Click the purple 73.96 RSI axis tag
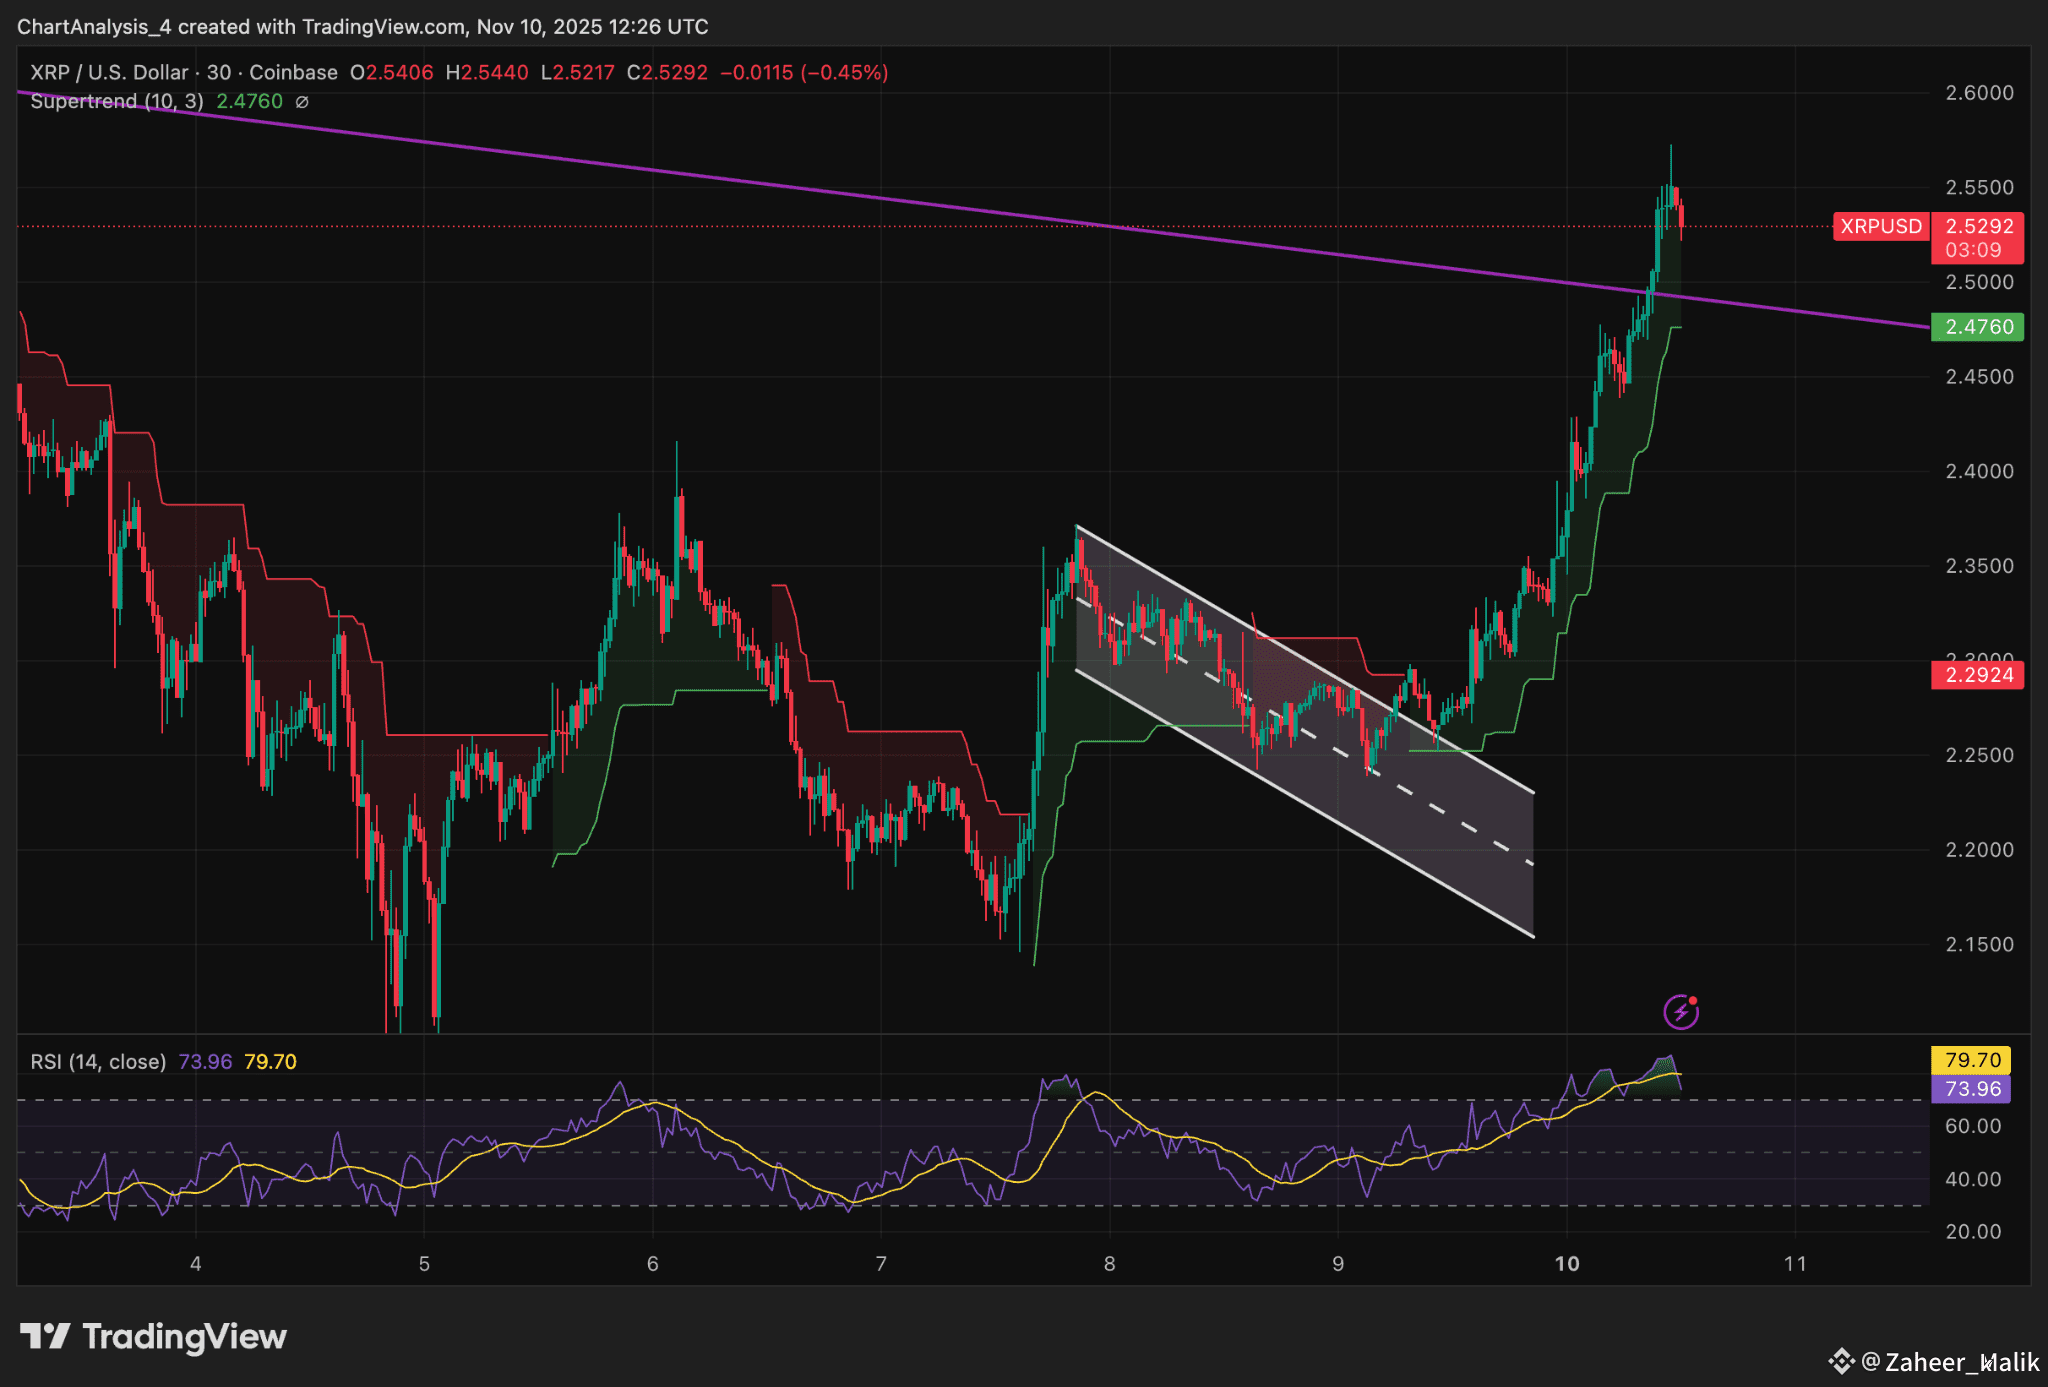 [1972, 1089]
